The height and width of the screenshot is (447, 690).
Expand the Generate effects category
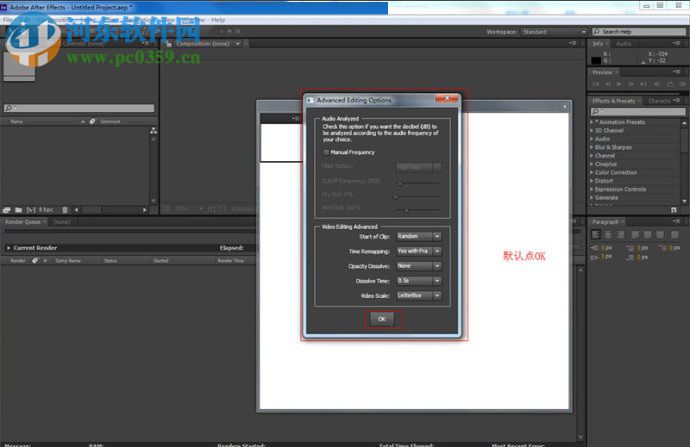[592, 198]
